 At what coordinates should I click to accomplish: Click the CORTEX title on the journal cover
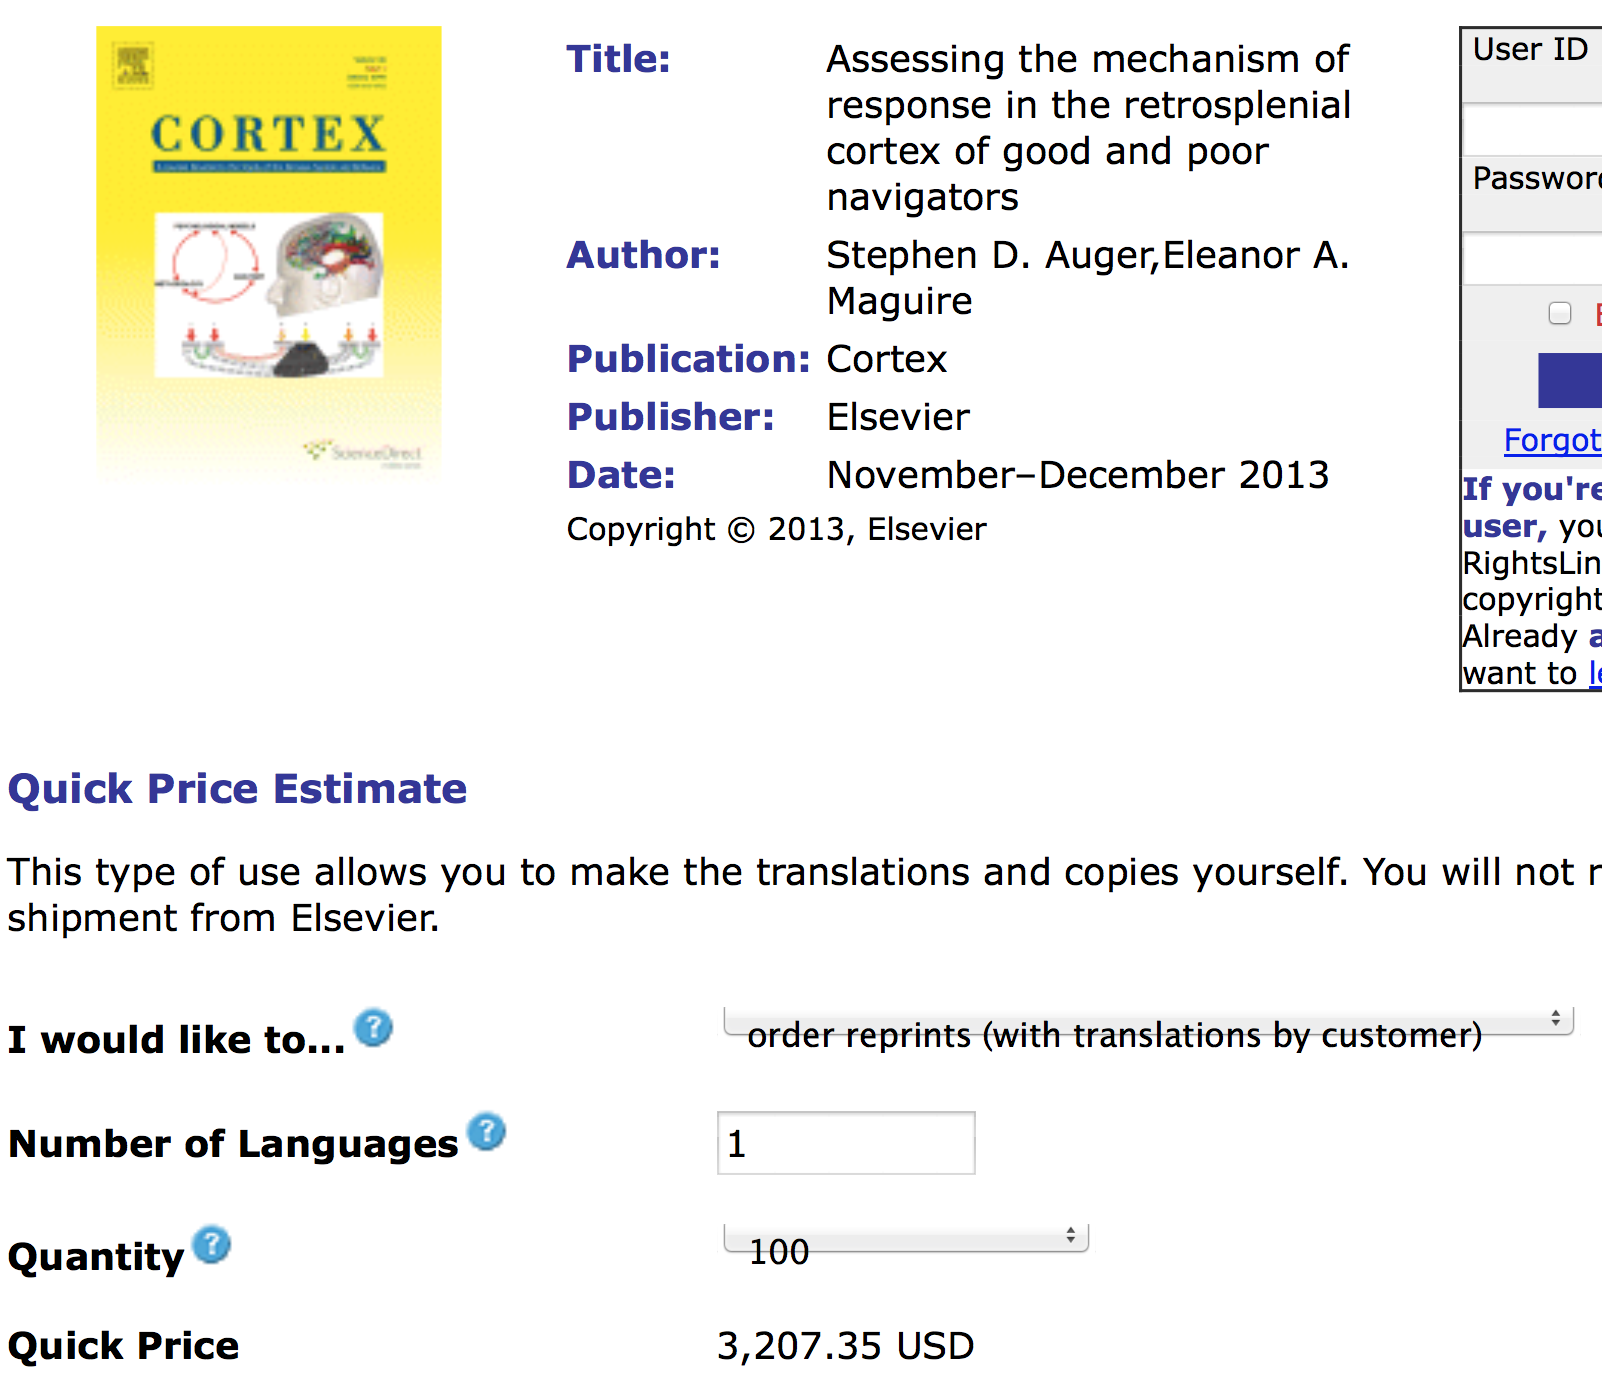(268, 135)
